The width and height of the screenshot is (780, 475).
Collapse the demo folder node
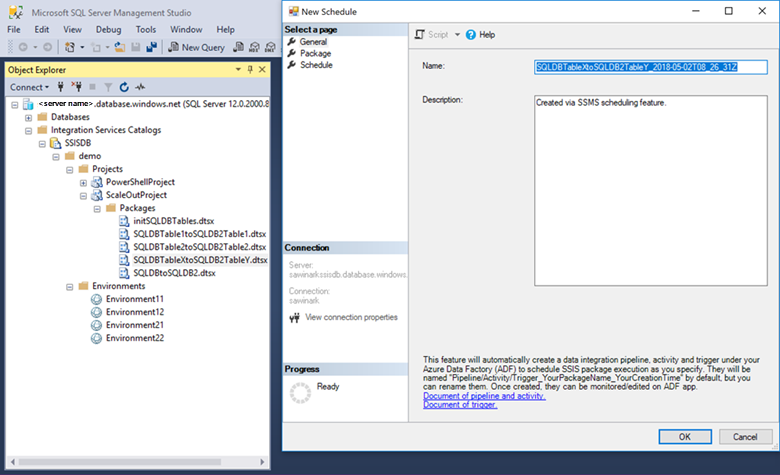[x=56, y=157]
